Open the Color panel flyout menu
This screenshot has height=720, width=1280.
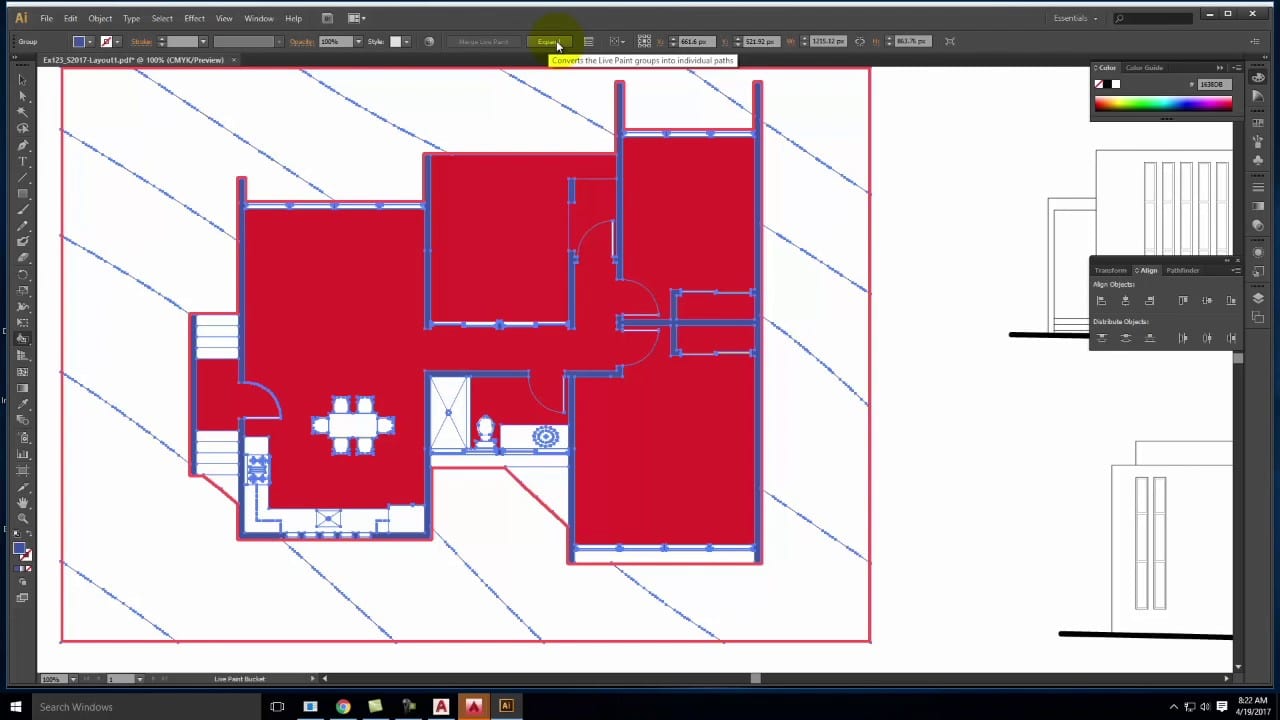coord(1237,68)
